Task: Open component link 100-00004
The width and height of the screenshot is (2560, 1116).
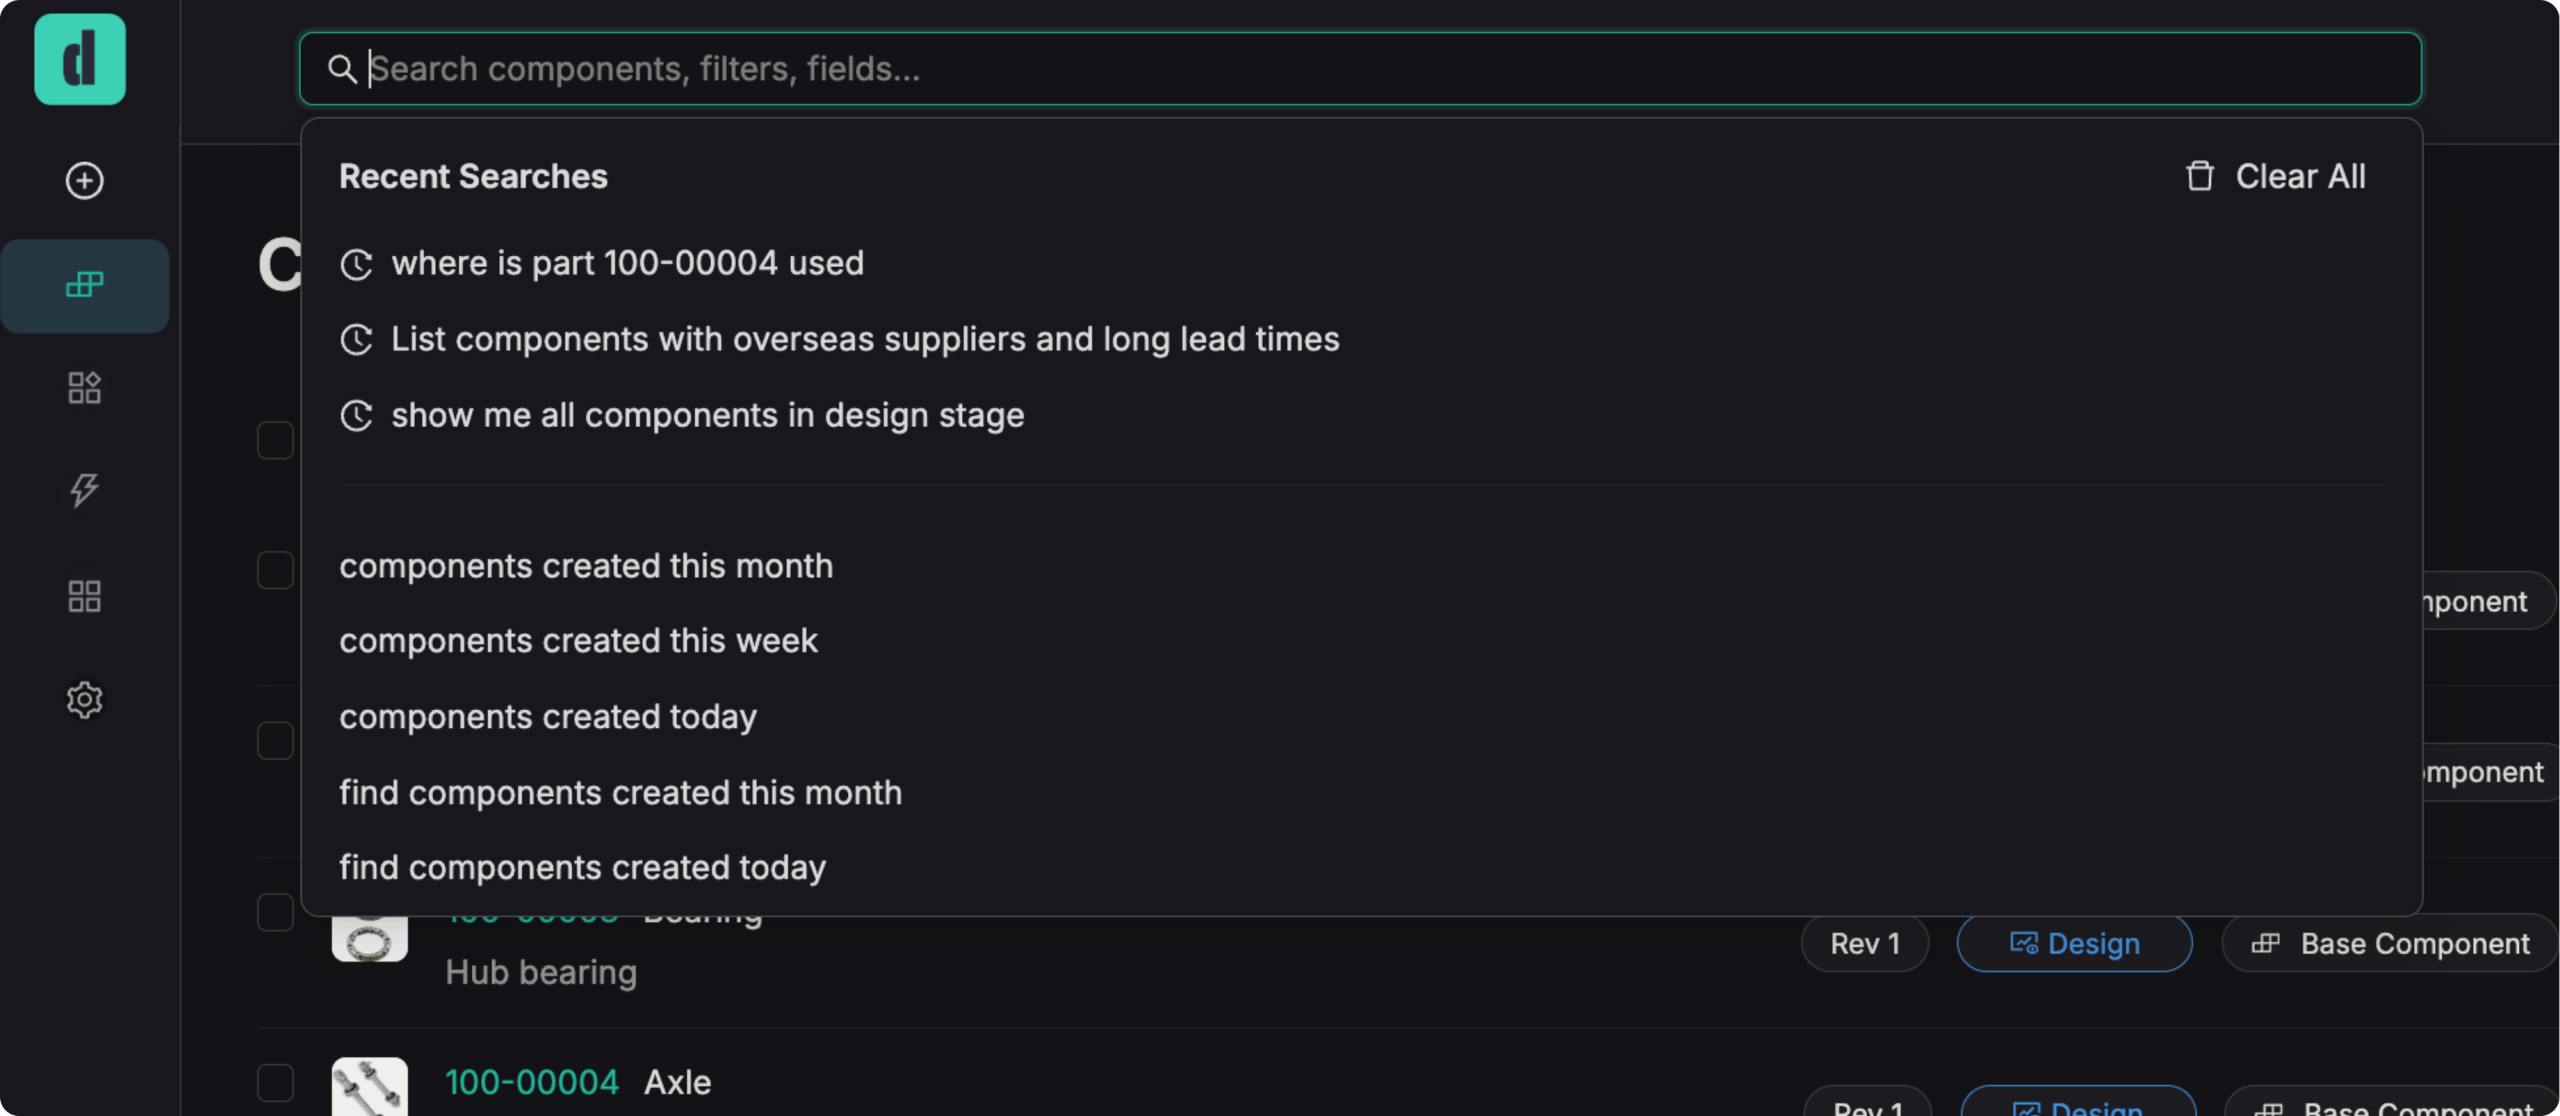Action: coord(532,1082)
